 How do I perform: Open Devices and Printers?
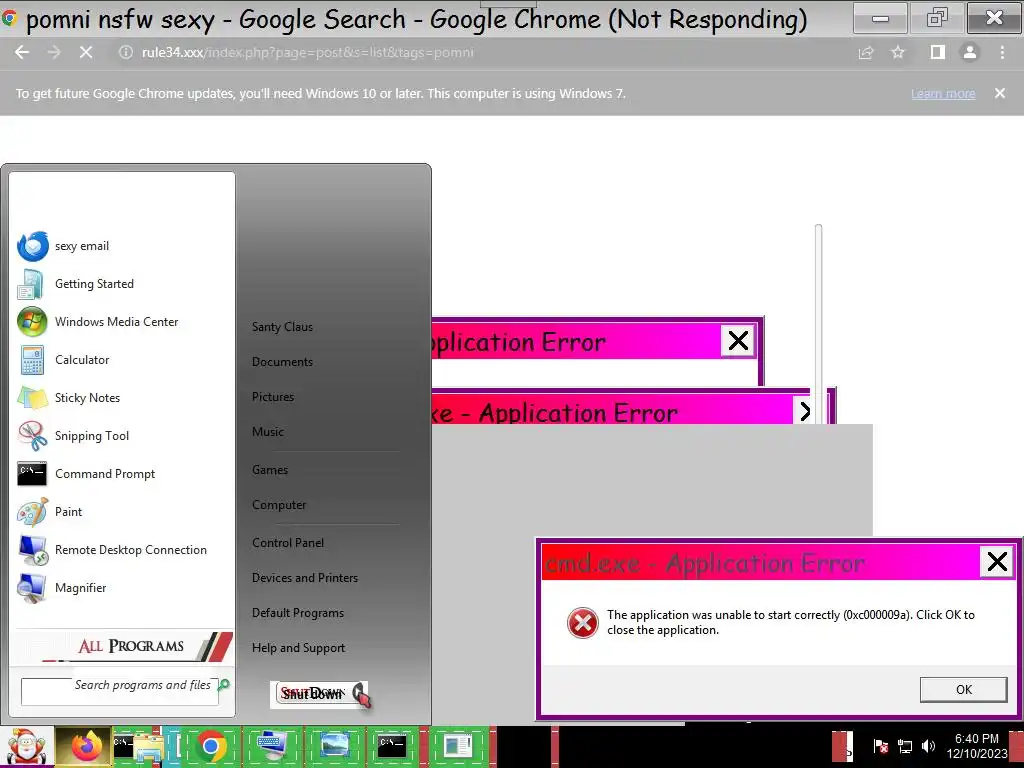(305, 578)
